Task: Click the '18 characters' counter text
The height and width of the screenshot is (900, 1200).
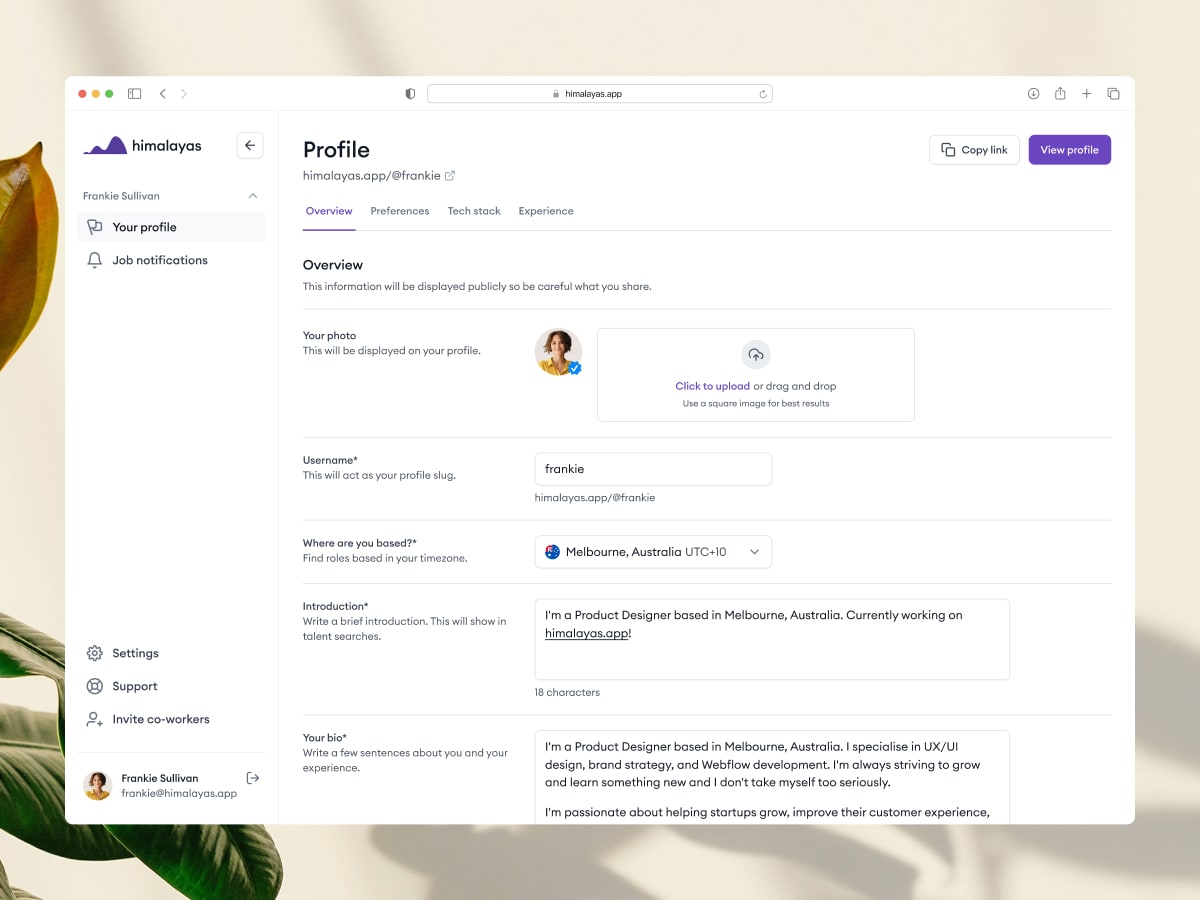Action: click(567, 692)
